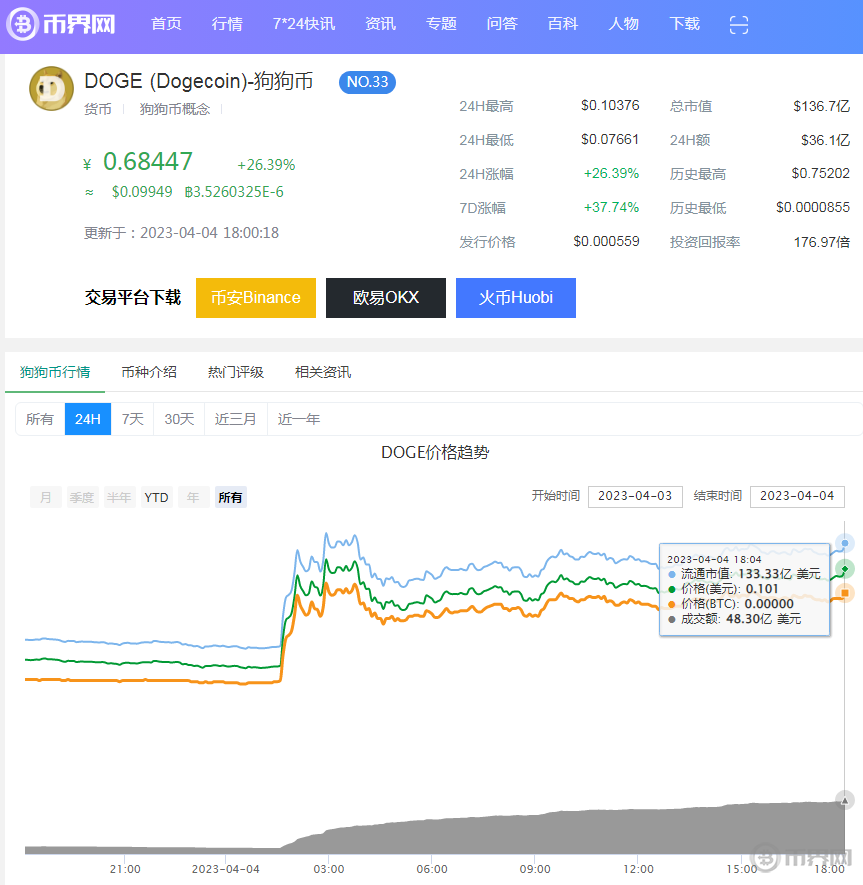Image resolution: width=863 pixels, height=885 pixels.
Task: Click the 03:00 time axis label
Action: point(329,869)
